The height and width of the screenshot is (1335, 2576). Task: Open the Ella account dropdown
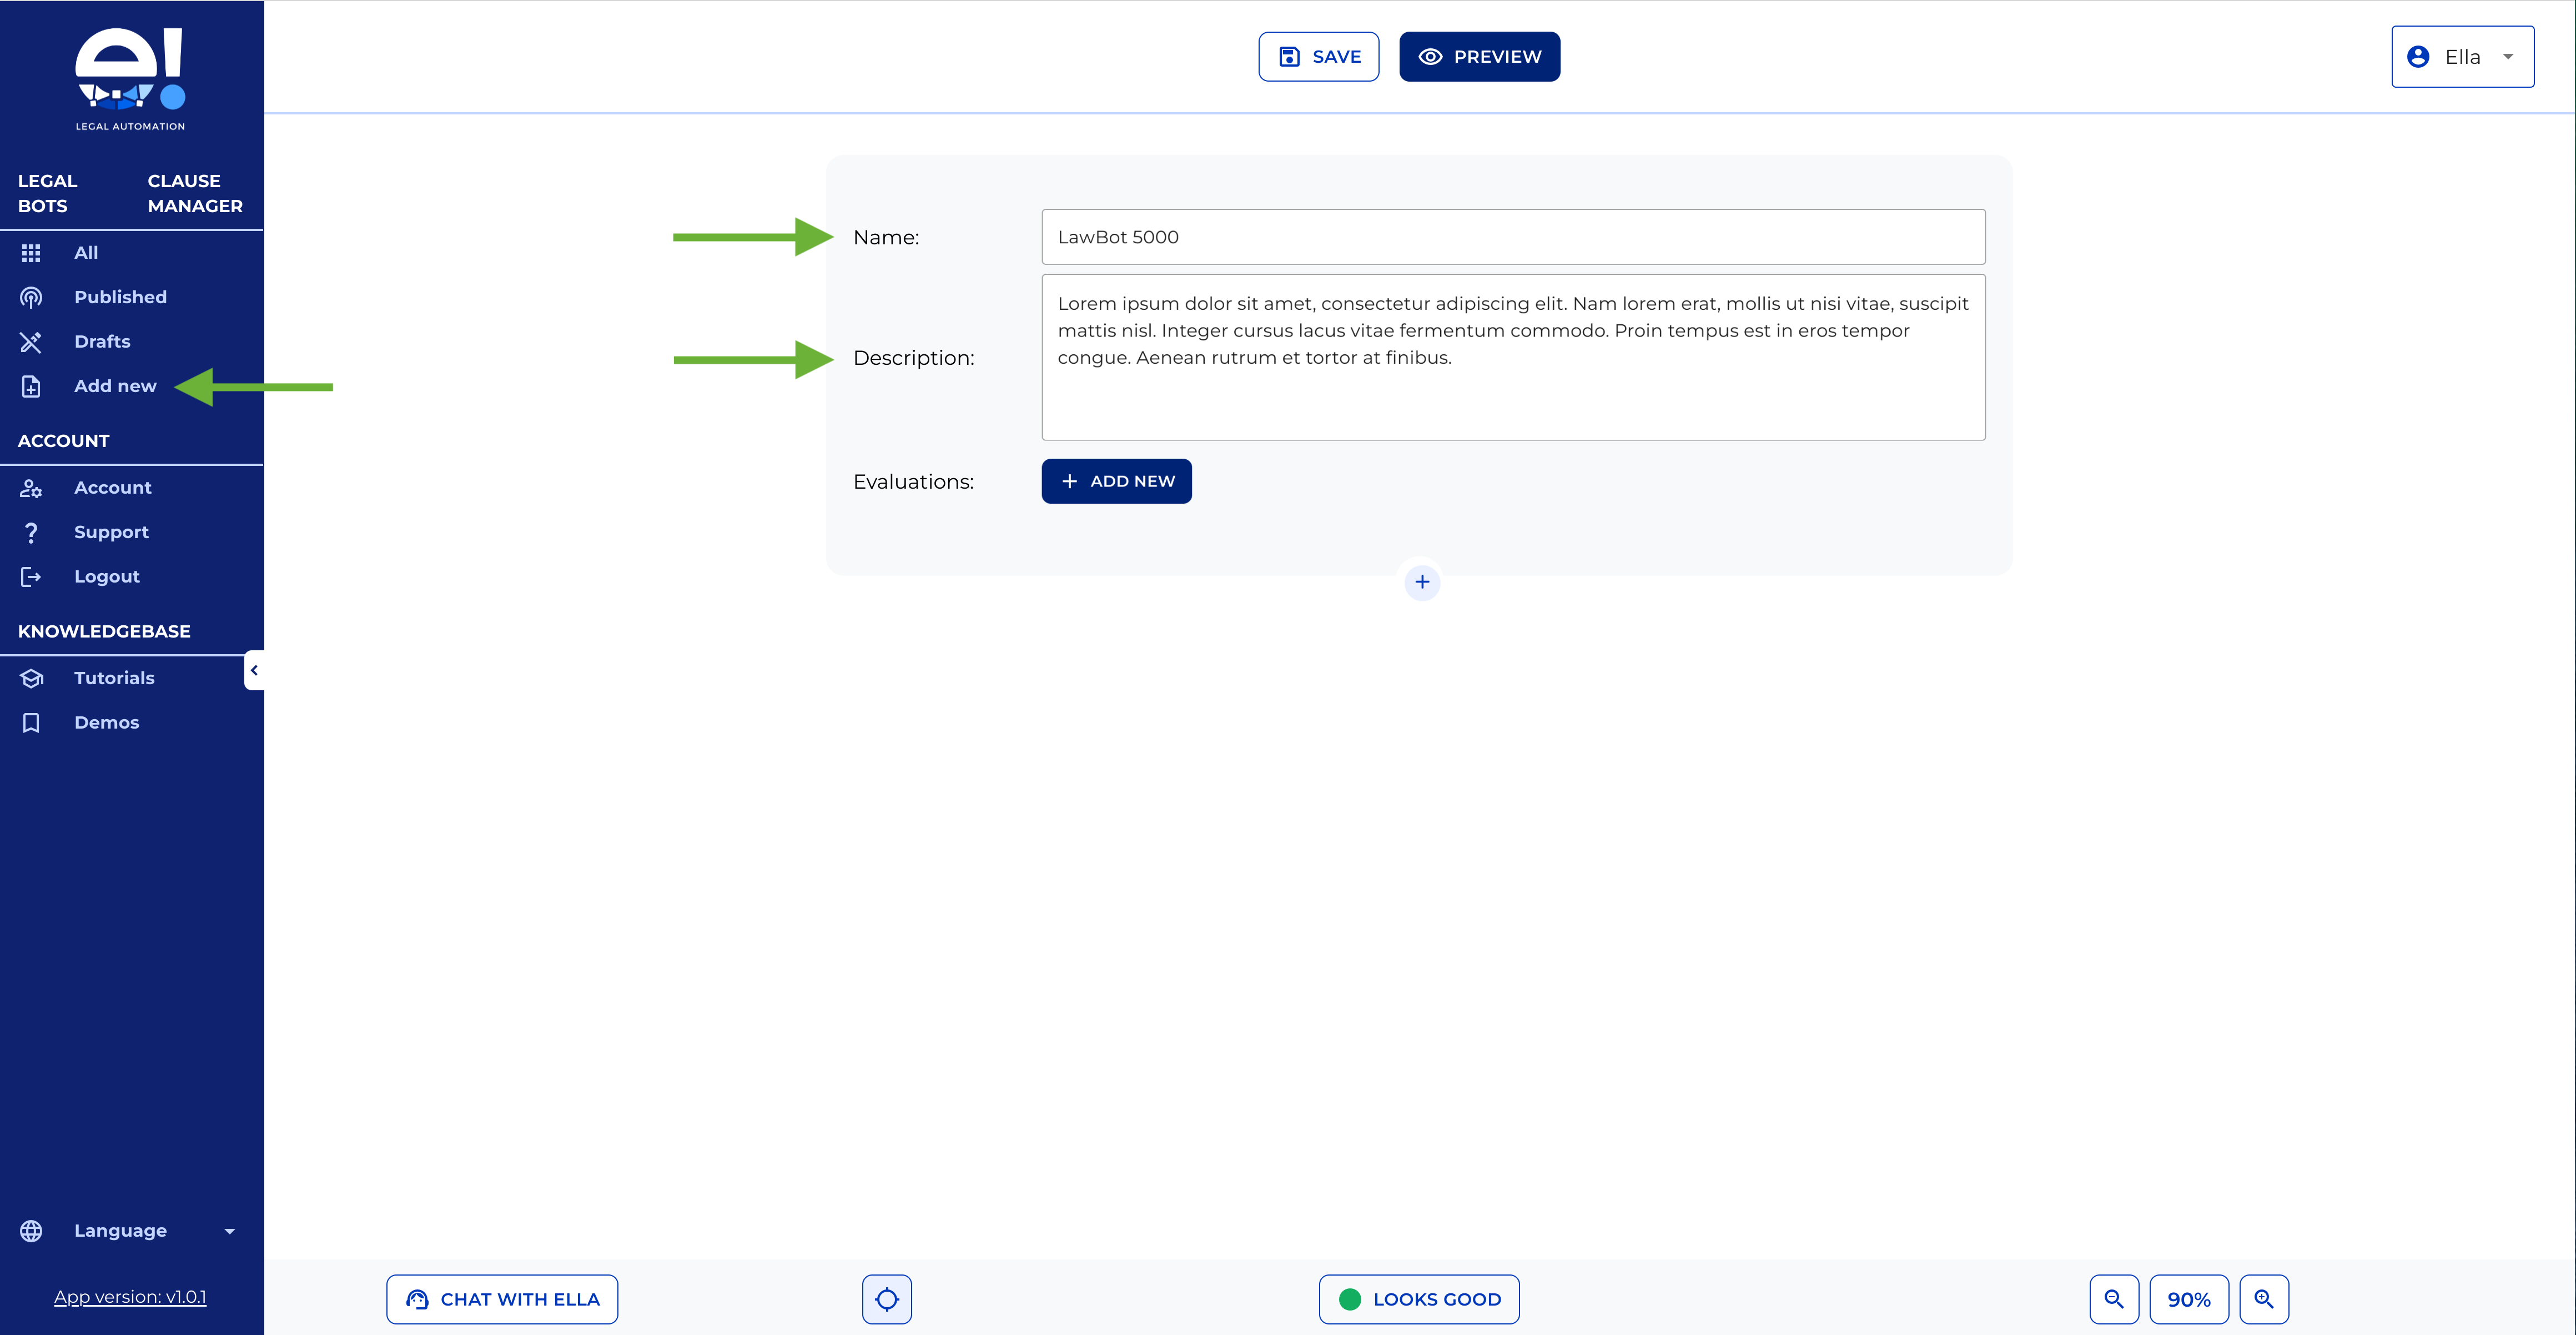2462,56
